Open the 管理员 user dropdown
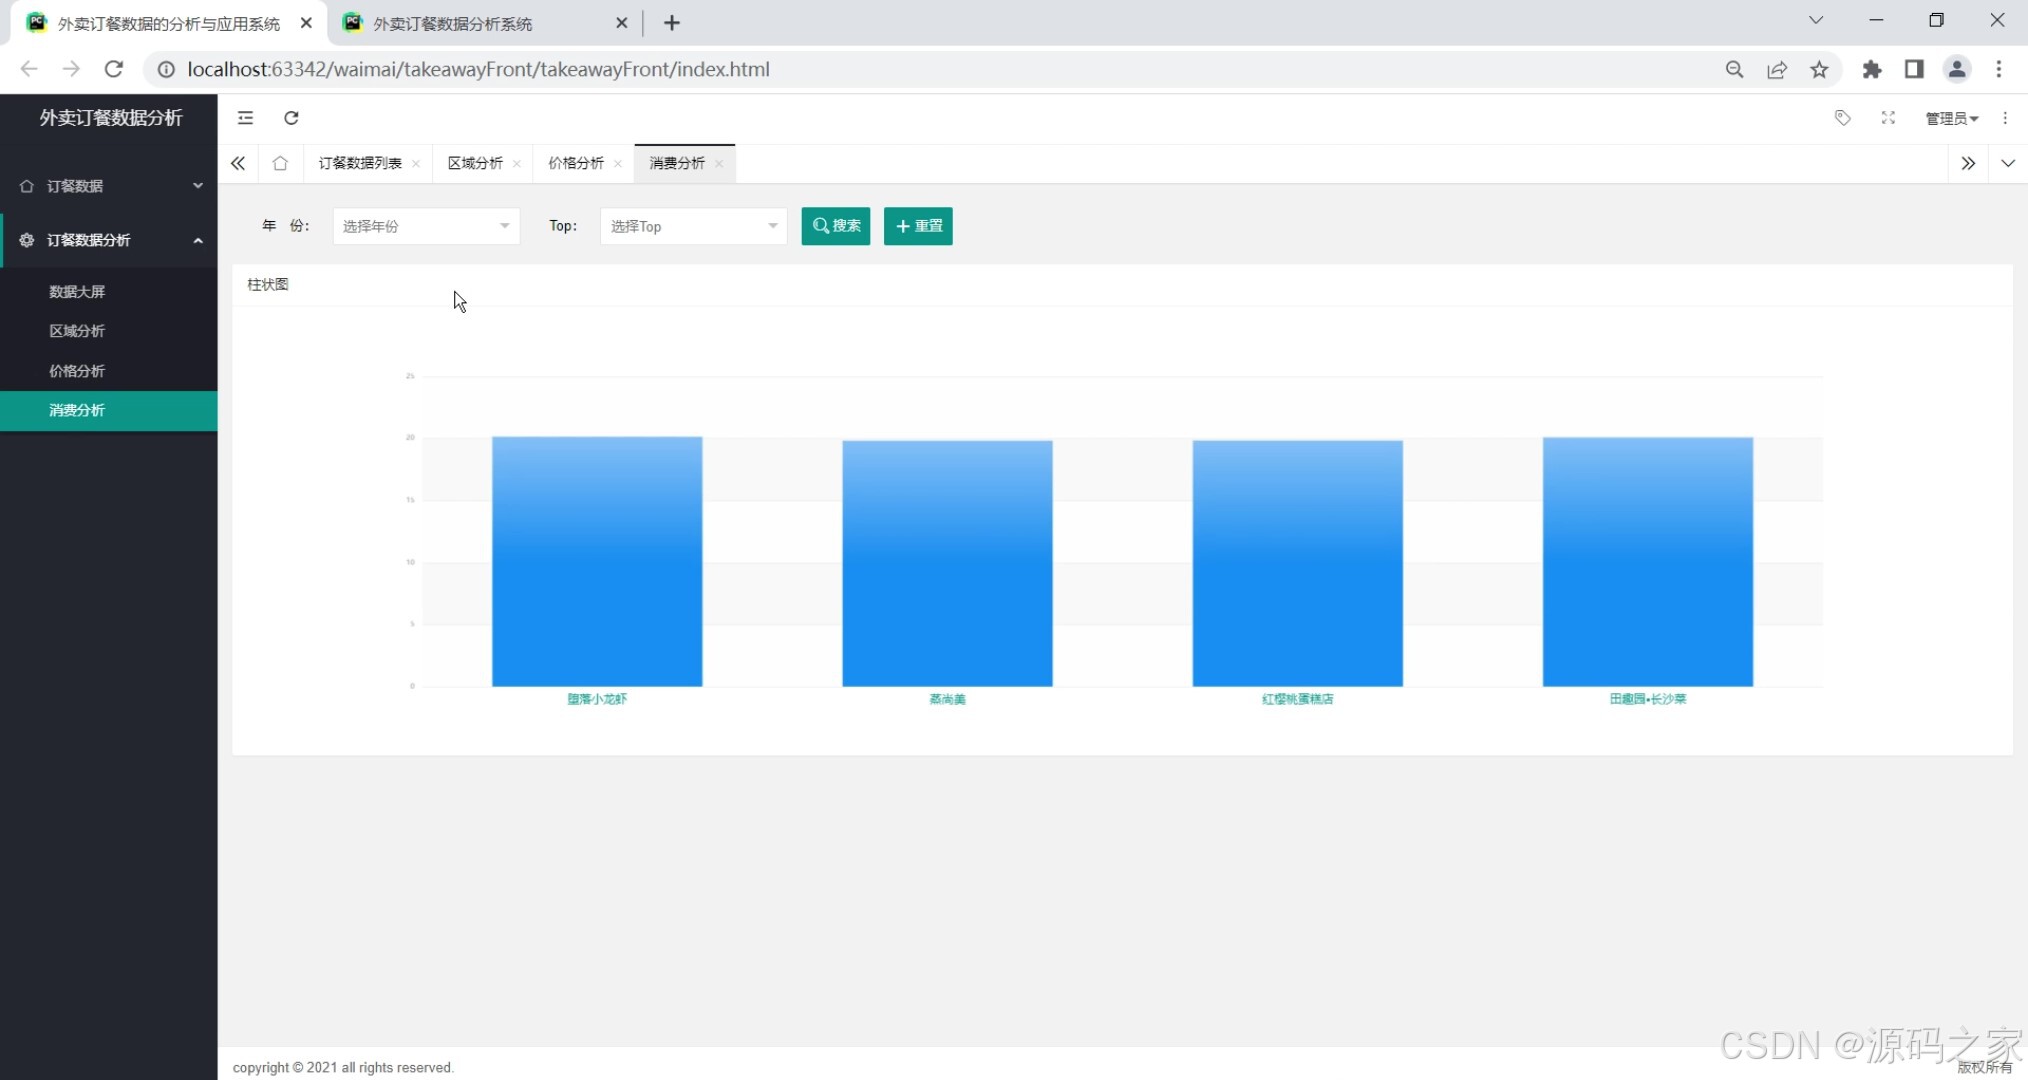 pyautogui.click(x=1951, y=118)
